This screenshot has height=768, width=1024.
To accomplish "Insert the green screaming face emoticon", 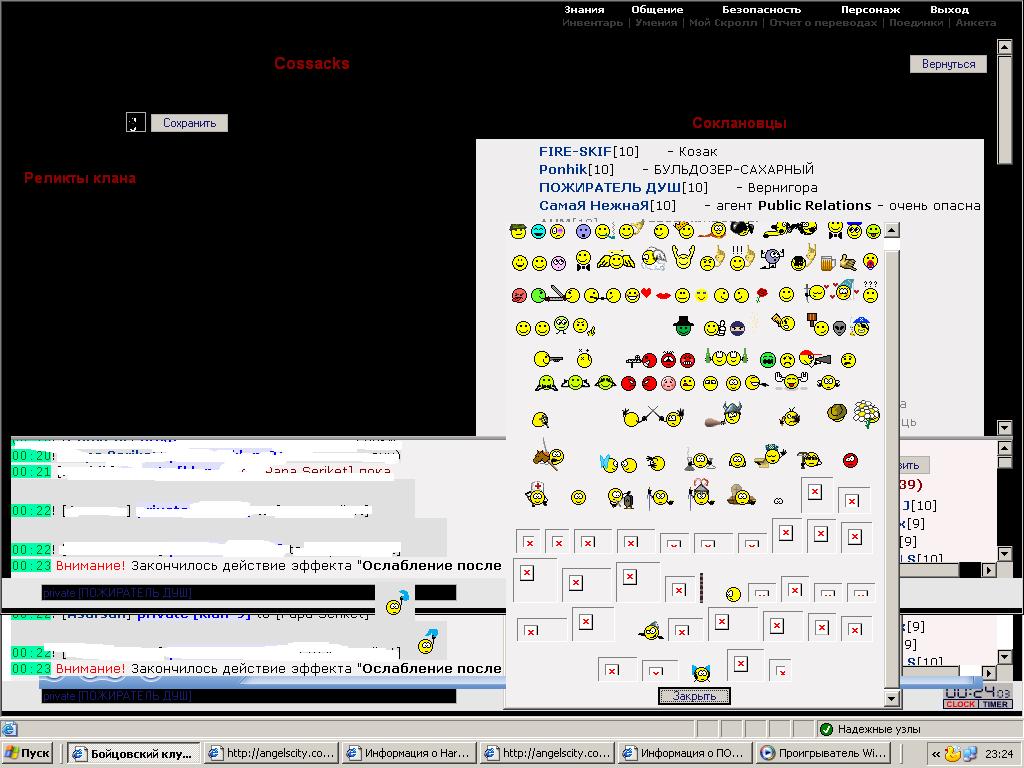I will [768, 360].
